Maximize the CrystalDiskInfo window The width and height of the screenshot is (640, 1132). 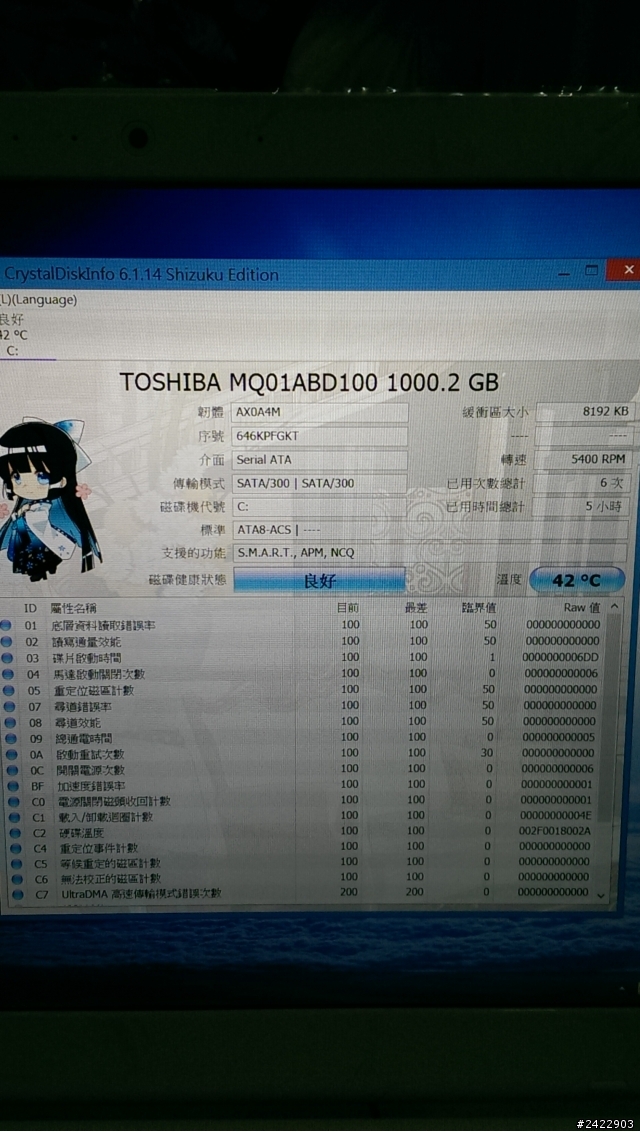tap(592, 271)
